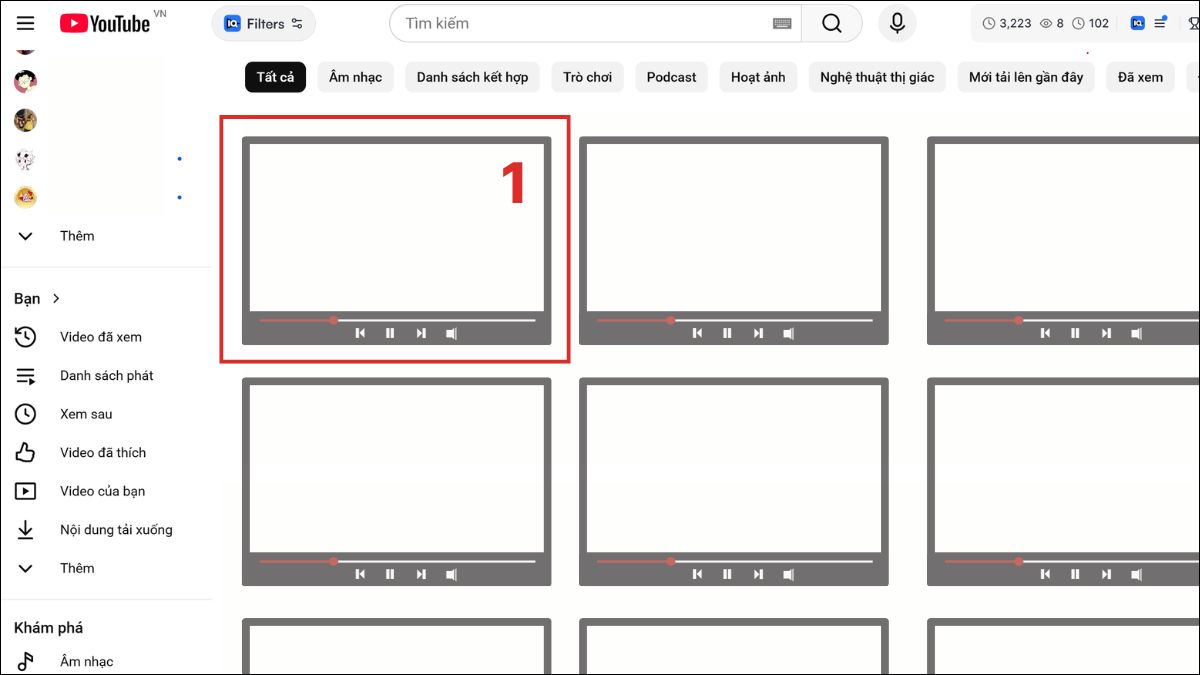
Task: Select the Trò chơi chip
Action: pos(587,77)
